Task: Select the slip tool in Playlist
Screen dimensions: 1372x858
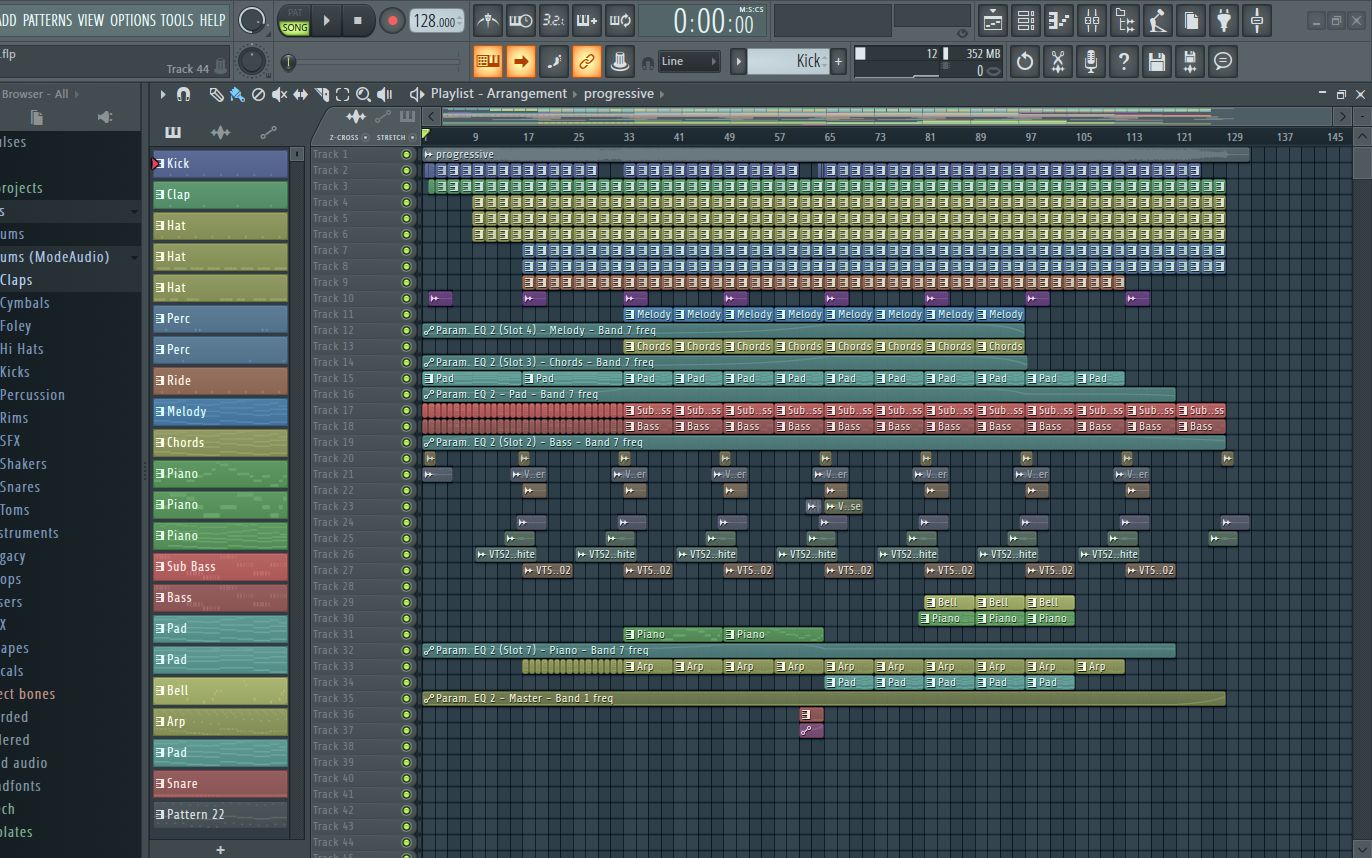Action: point(300,94)
